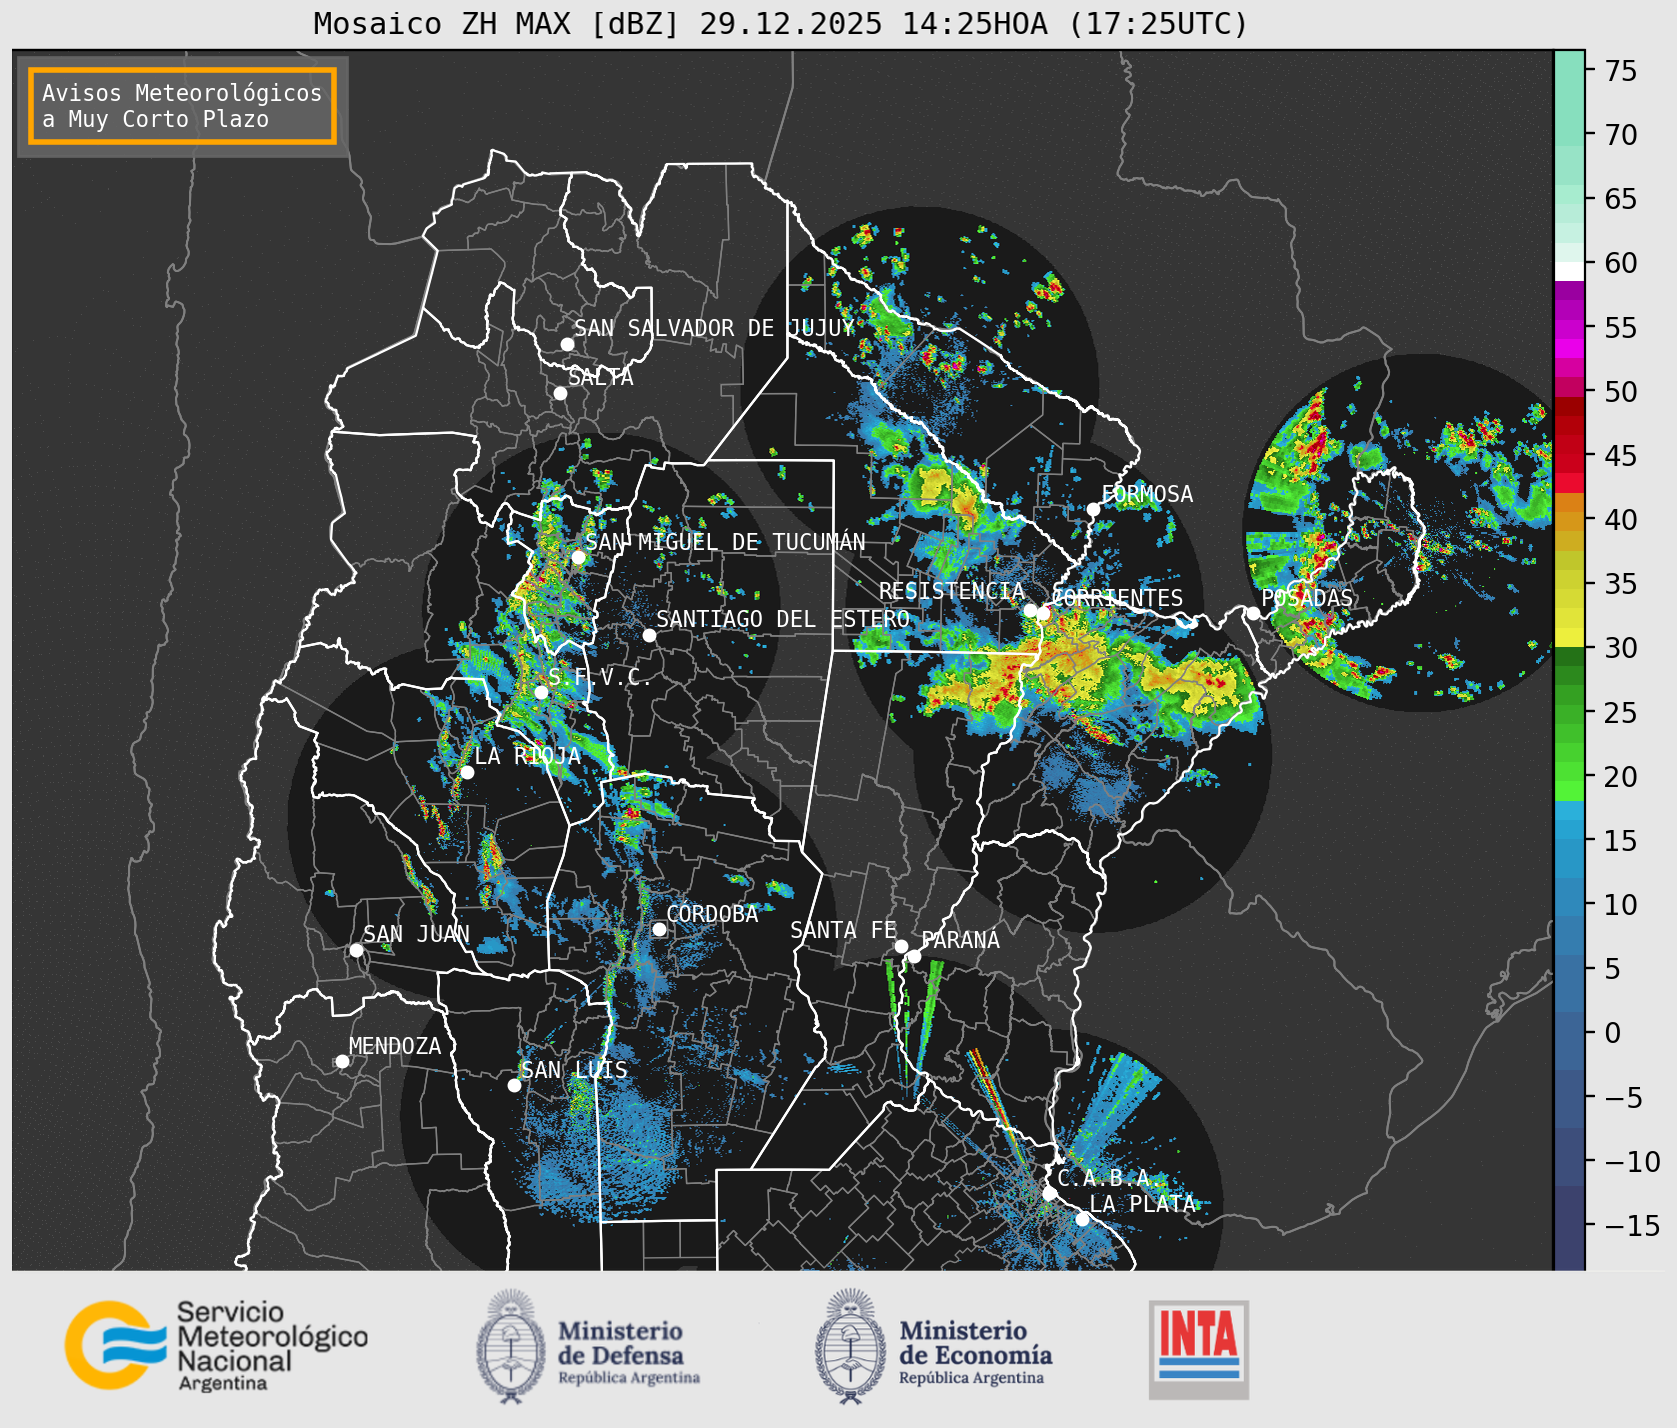Click the yellow 30 dBZ color band
Image resolution: width=1677 pixels, height=1428 pixels.
(x=1569, y=637)
